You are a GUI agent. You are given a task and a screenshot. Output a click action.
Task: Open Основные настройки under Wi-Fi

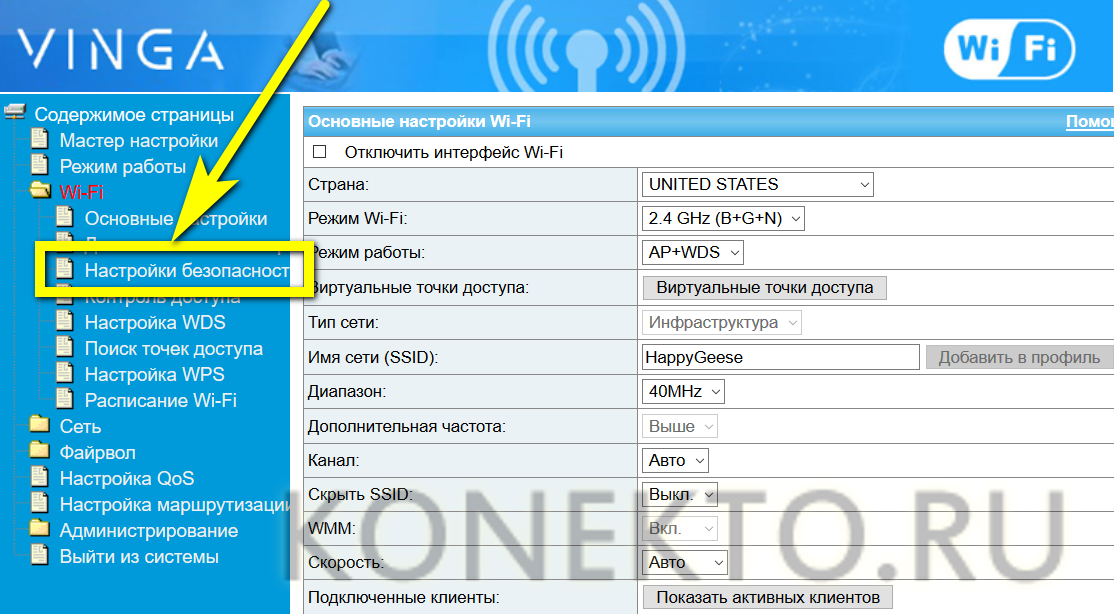[x=175, y=218]
